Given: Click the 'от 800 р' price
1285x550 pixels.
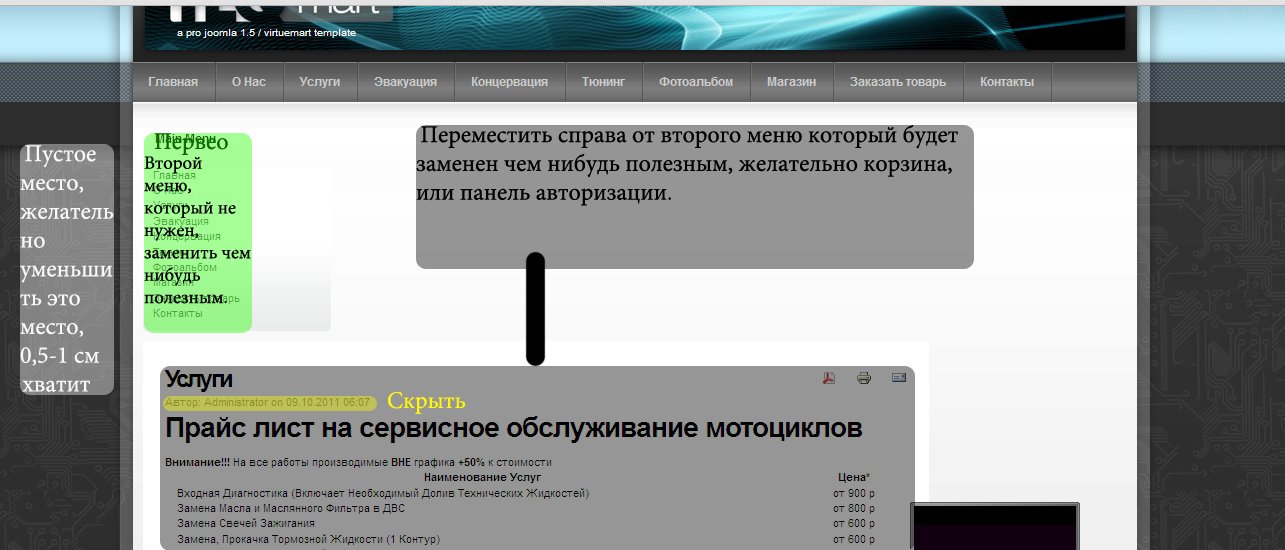Looking at the screenshot, I should click(854, 508).
